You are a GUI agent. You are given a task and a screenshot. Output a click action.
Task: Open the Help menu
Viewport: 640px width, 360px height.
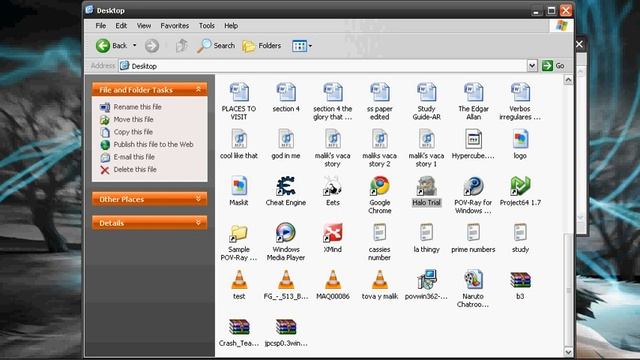(x=231, y=26)
